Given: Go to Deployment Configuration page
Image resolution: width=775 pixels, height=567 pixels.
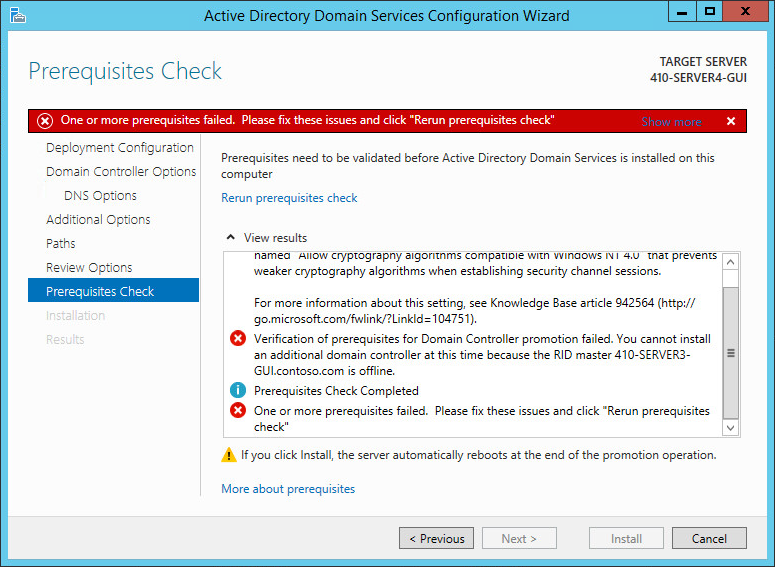Looking at the screenshot, I should point(120,148).
